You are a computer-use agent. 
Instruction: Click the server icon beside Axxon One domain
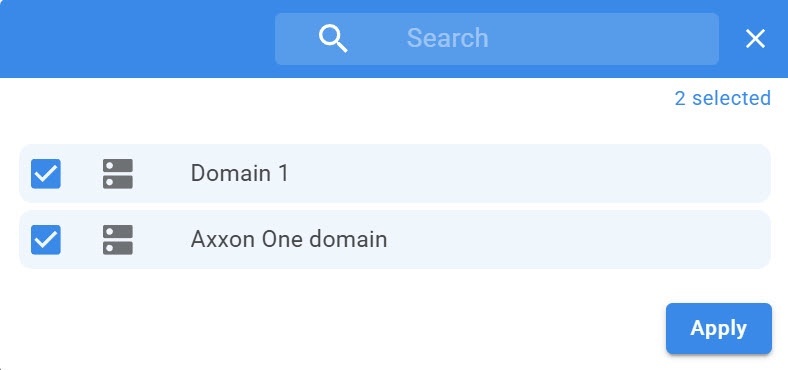click(x=118, y=239)
